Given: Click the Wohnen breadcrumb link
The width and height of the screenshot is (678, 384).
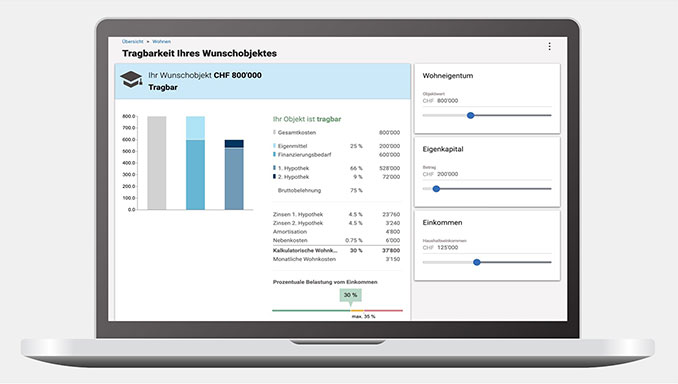Looking at the screenshot, I should pos(161,42).
